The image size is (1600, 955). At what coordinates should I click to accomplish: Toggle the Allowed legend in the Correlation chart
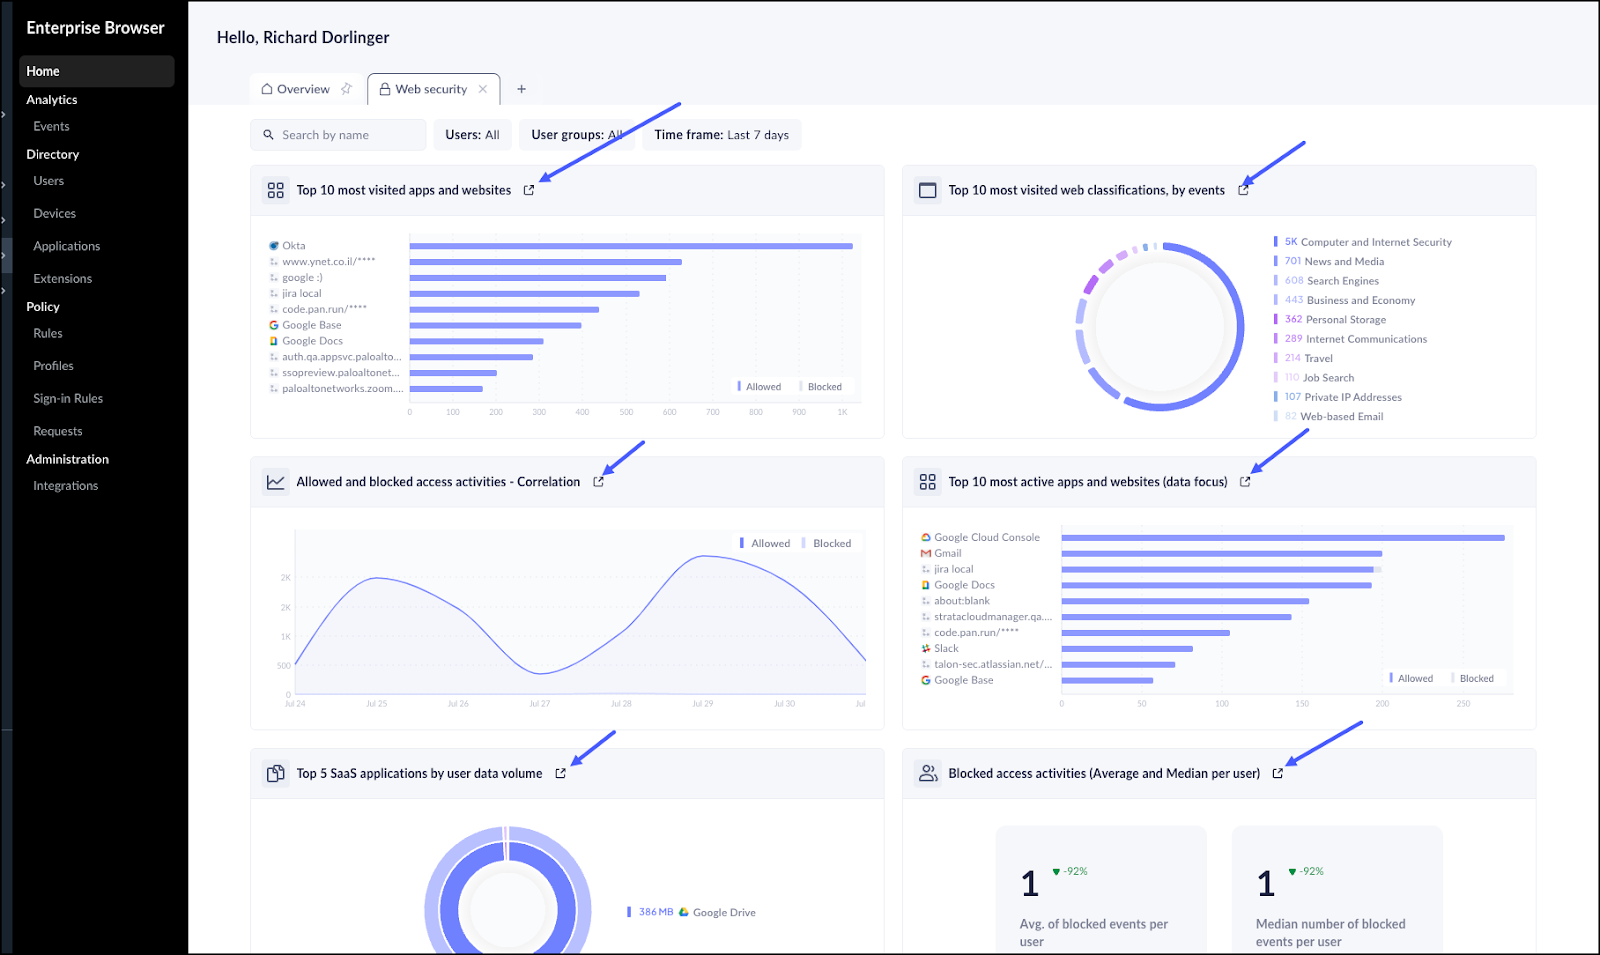765,543
